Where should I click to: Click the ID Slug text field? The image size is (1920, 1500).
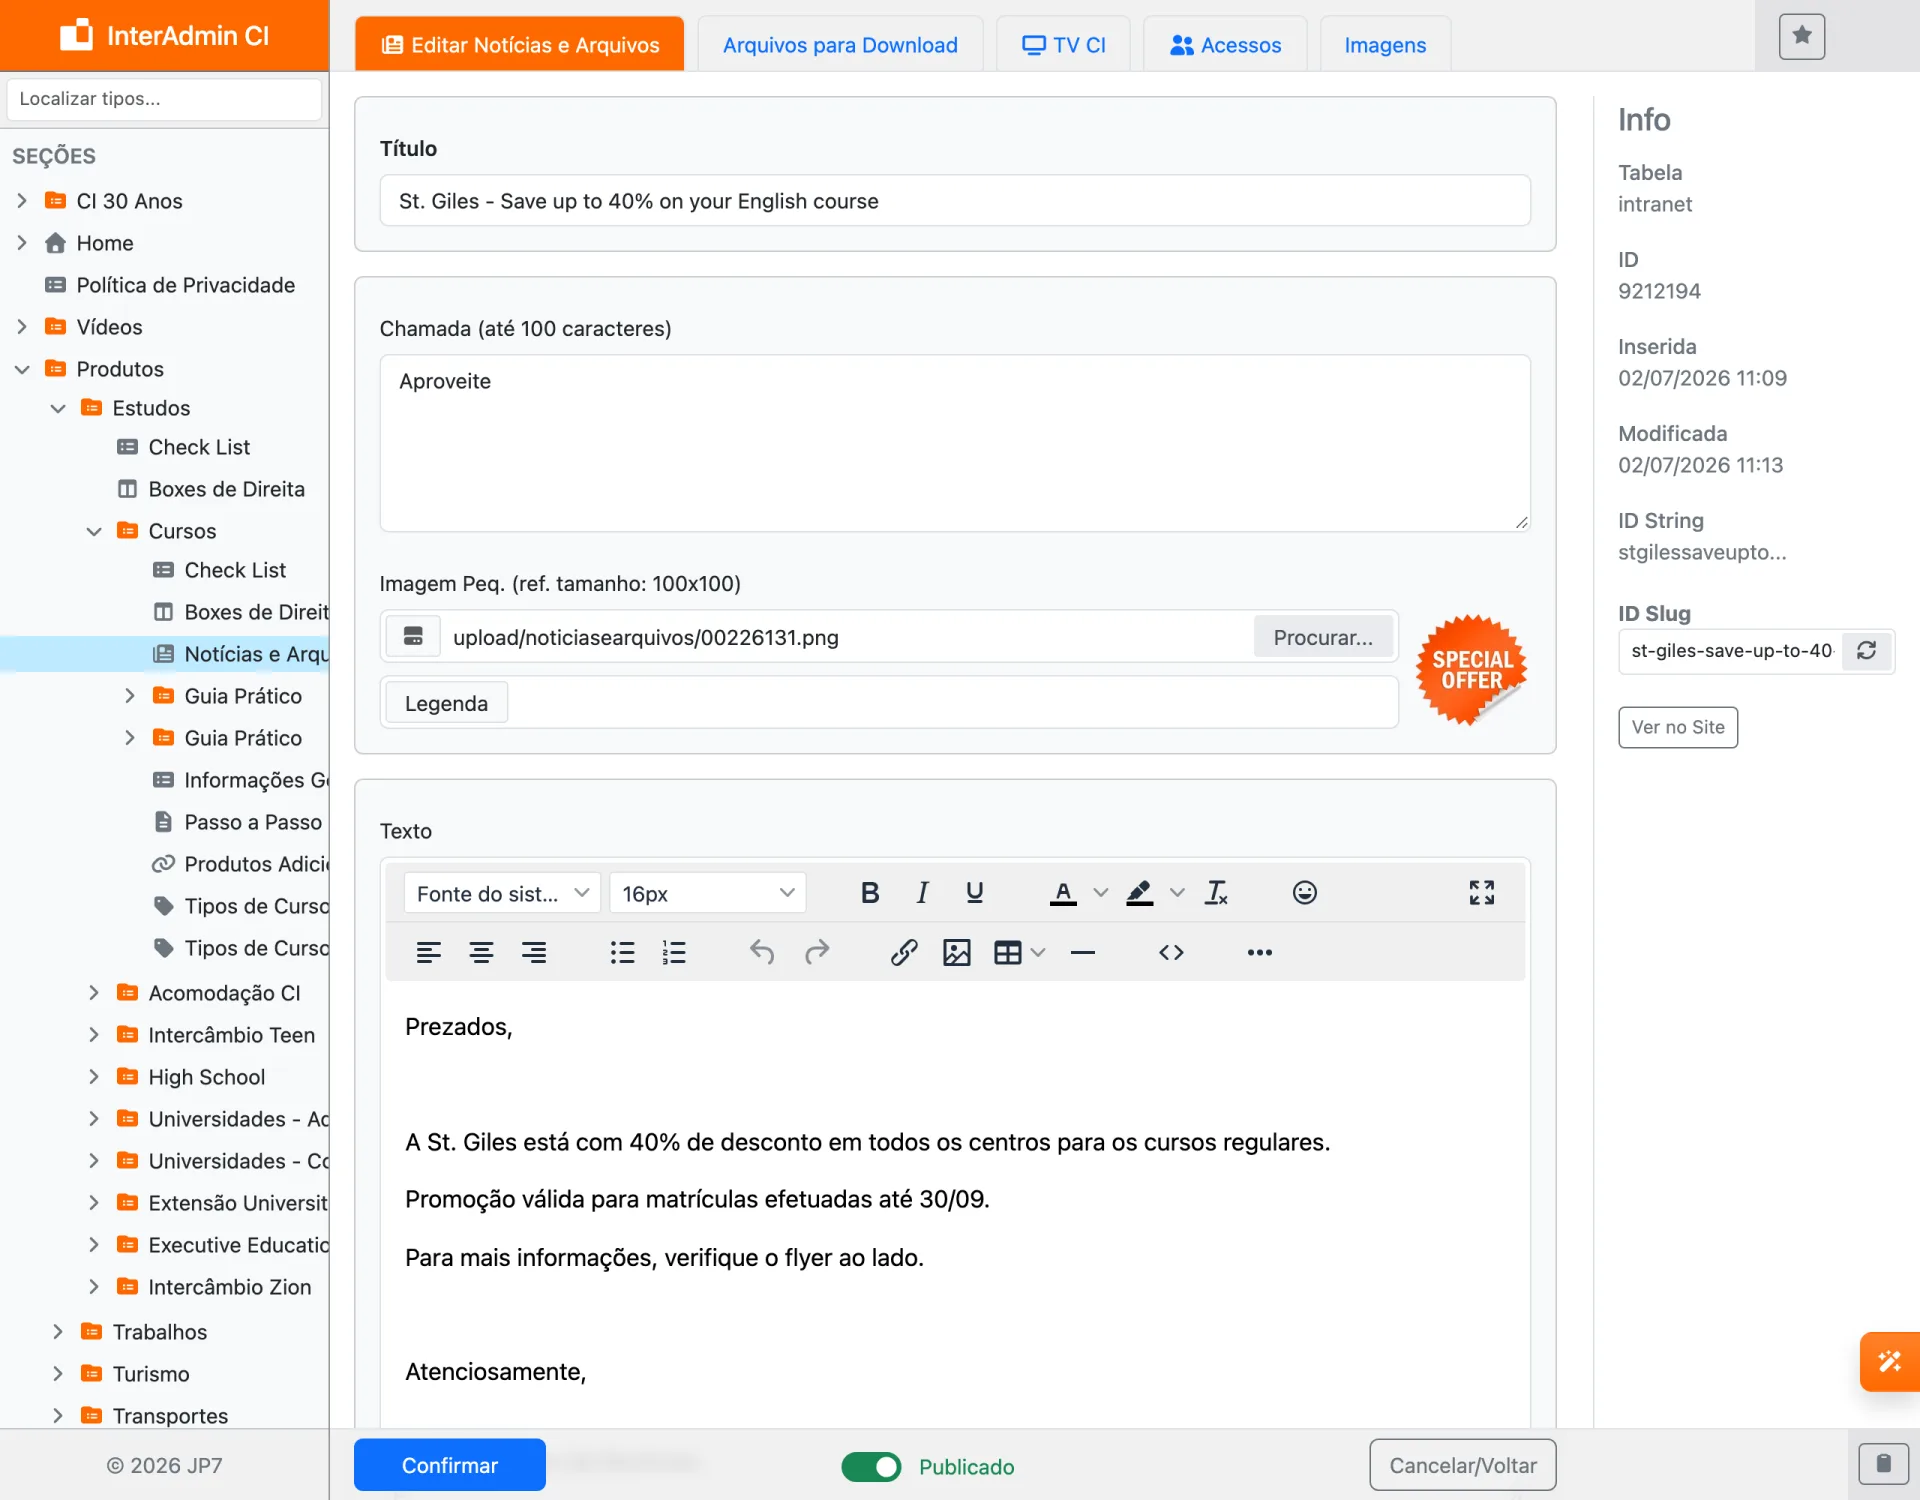pyautogui.click(x=1732, y=651)
